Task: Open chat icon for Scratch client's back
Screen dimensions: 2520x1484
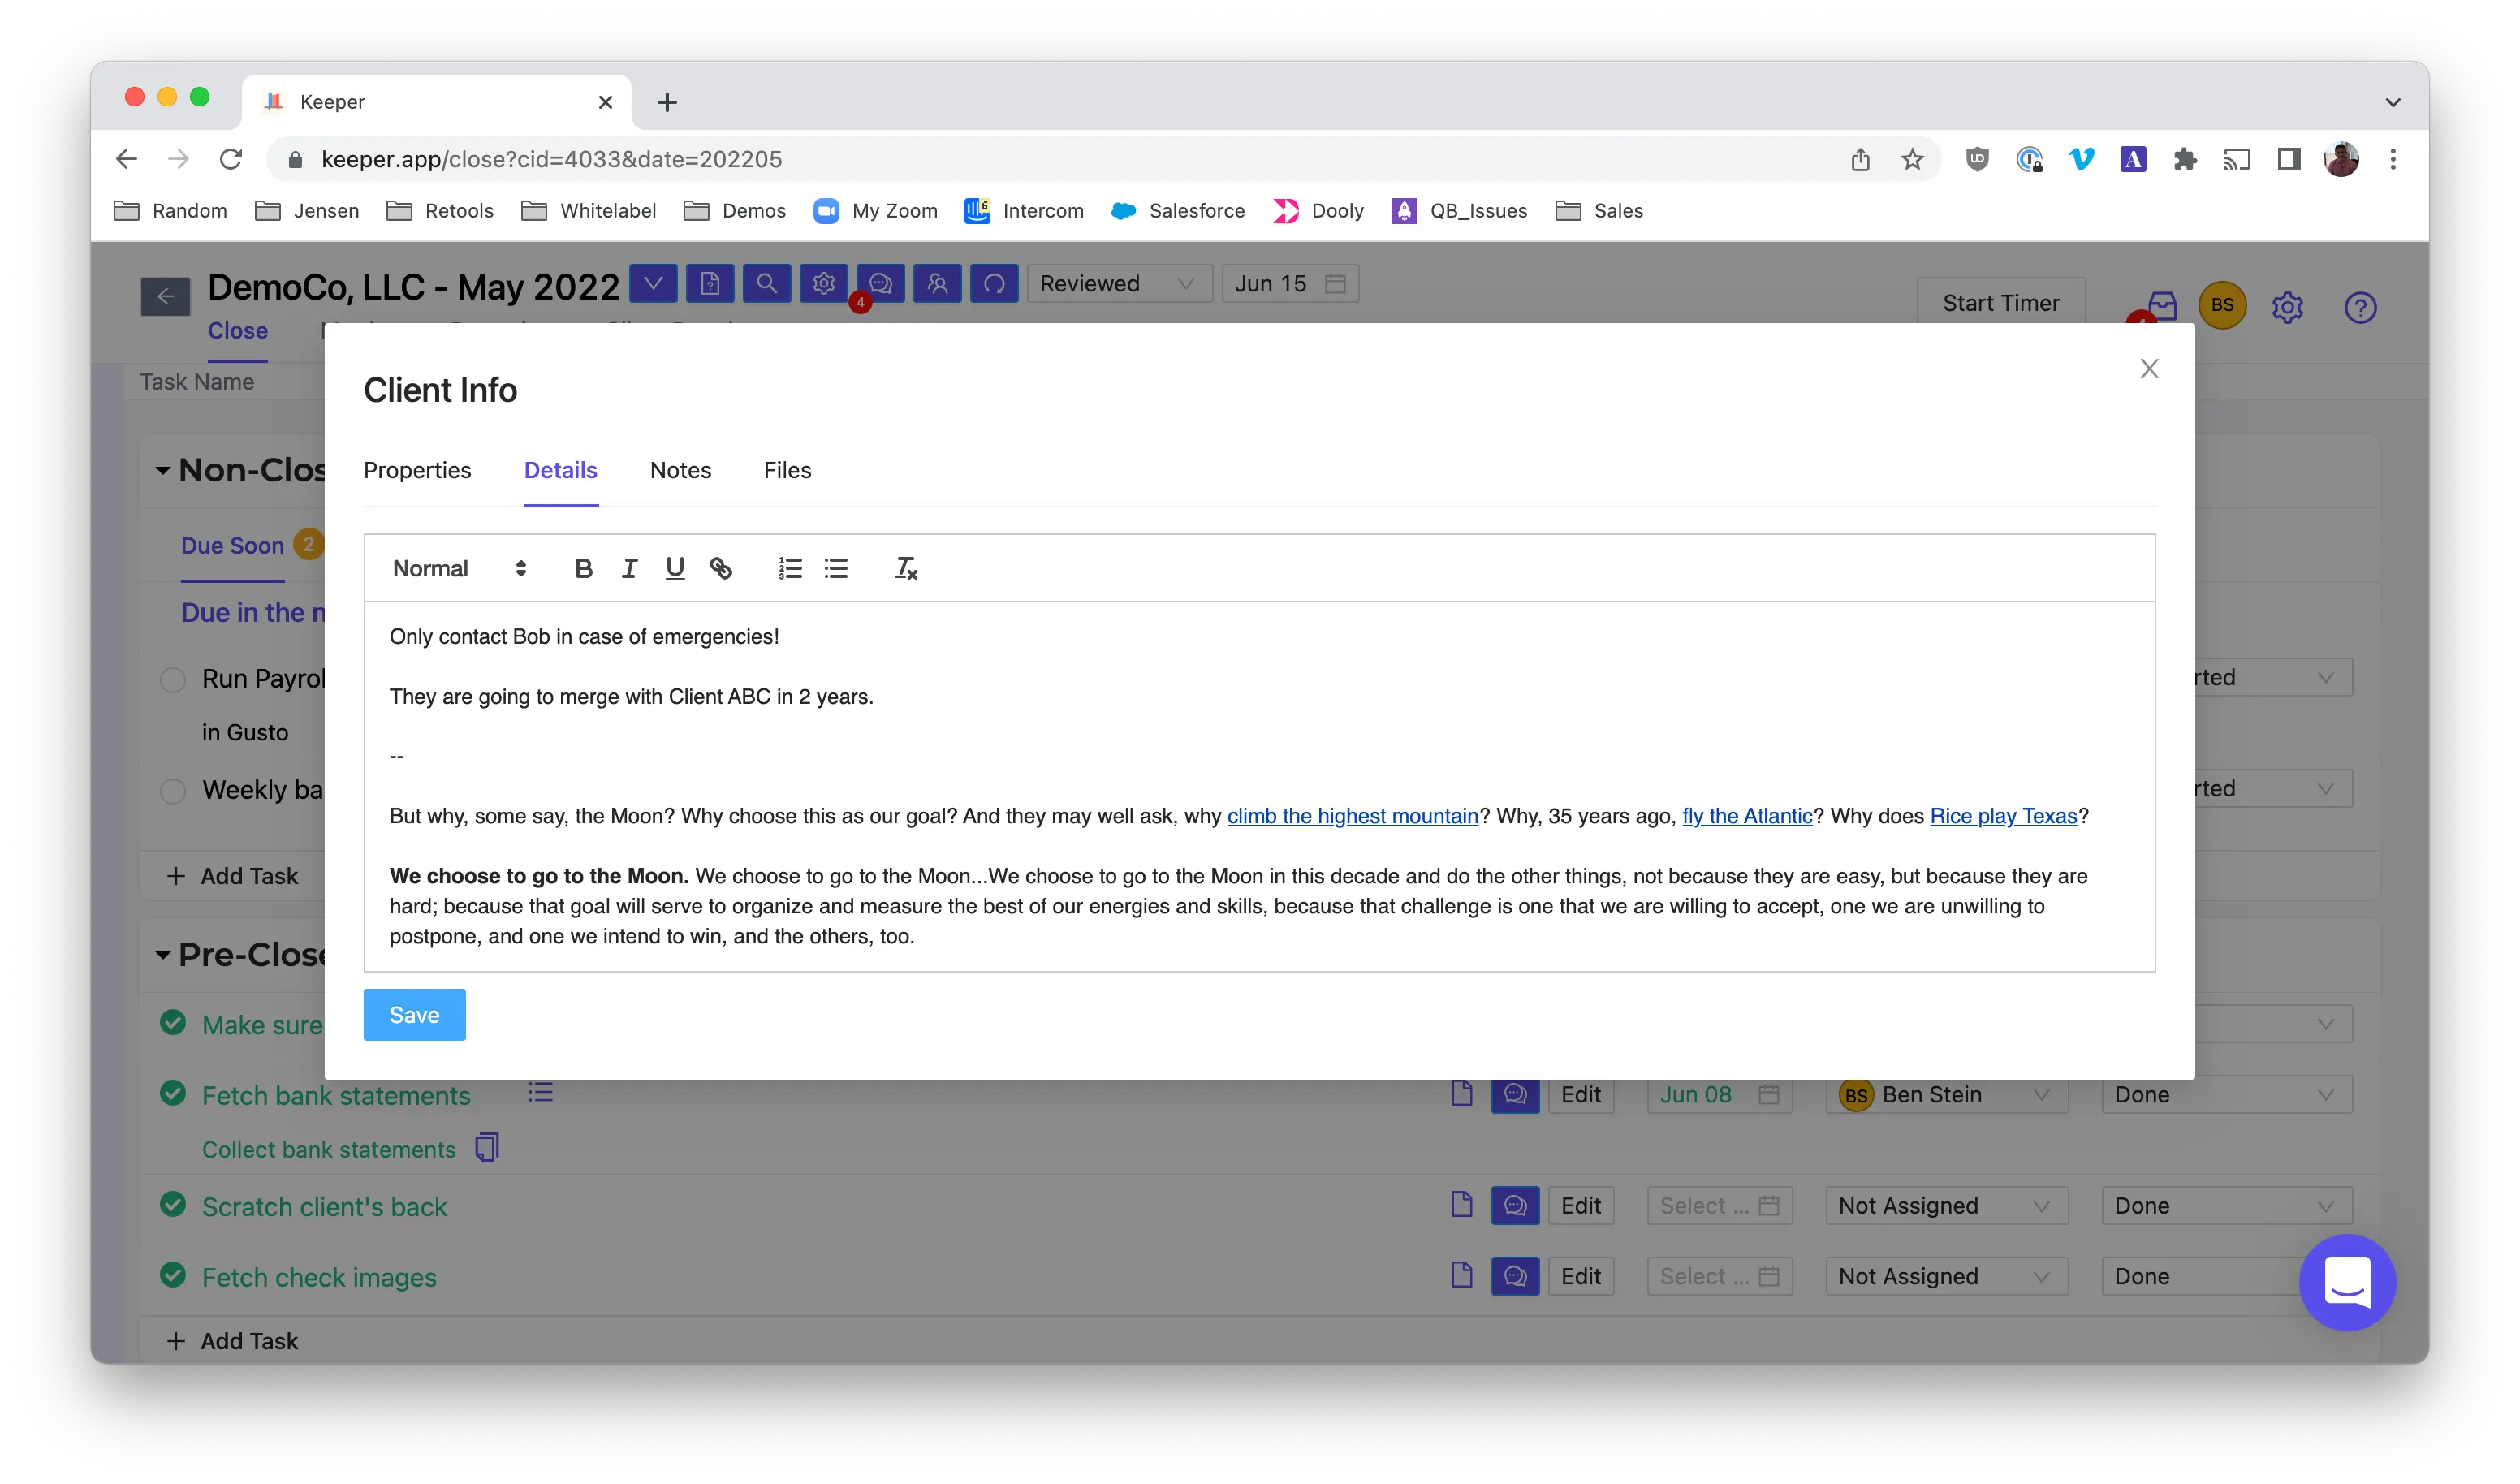Action: 1515,1206
